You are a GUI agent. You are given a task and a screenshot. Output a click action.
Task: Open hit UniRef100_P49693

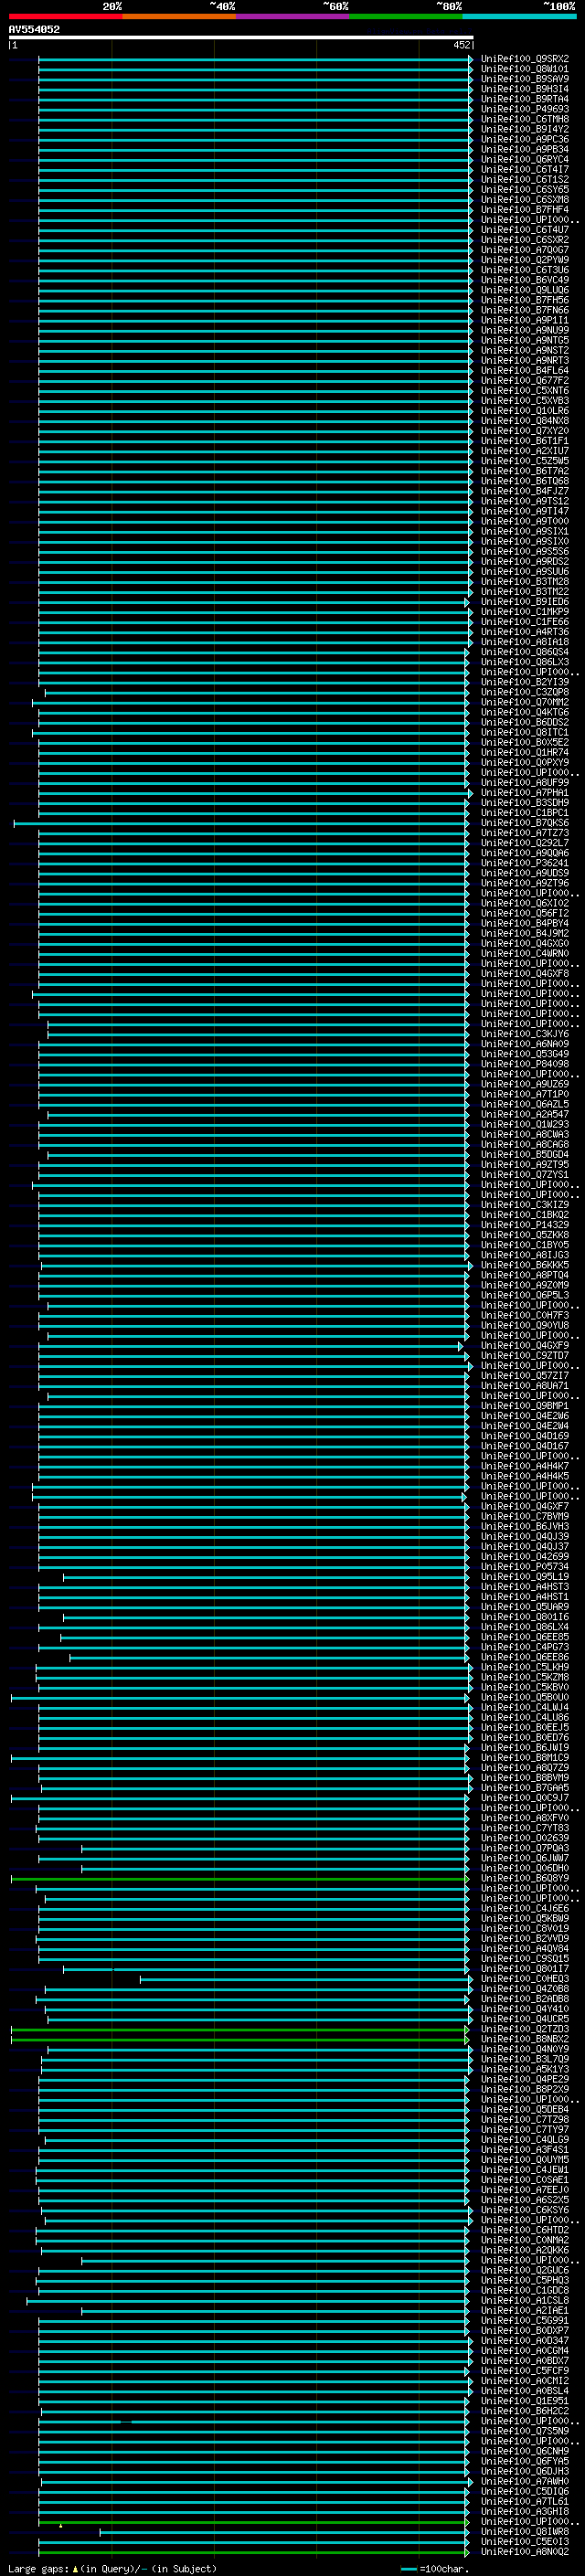click(x=525, y=109)
